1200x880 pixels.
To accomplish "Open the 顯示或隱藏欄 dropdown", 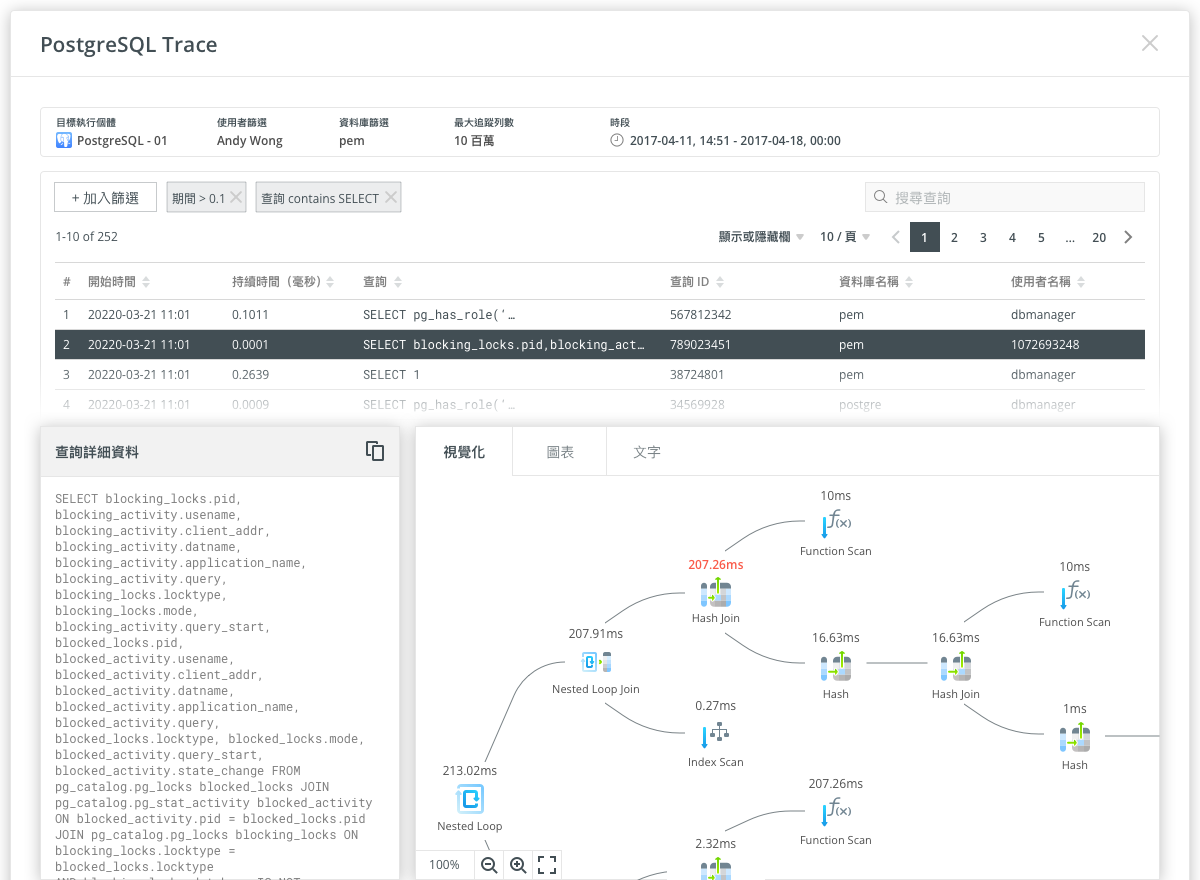I will pyautogui.click(x=762, y=237).
